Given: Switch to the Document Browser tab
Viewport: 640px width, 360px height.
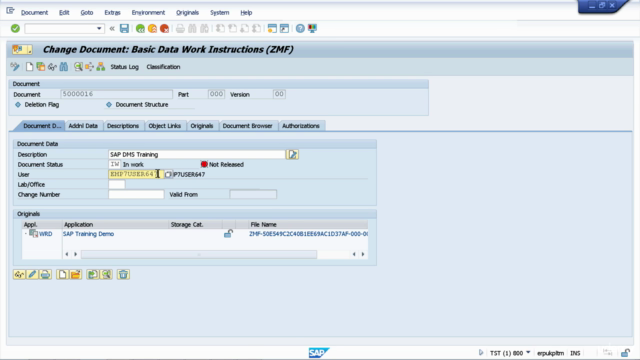Looking at the screenshot, I should [x=247, y=126].
